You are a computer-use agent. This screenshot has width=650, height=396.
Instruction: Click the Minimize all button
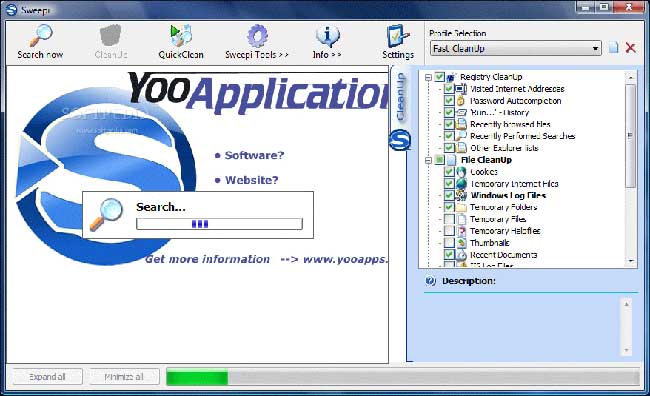(x=124, y=377)
